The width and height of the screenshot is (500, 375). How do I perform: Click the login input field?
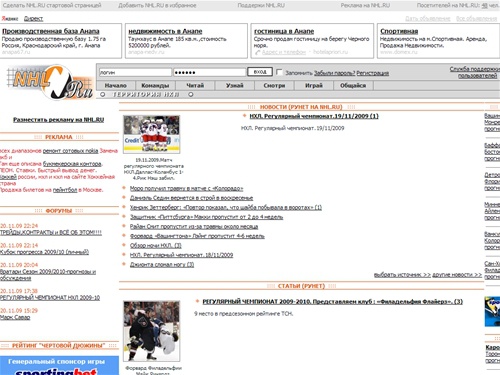click(x=135, y=72)
